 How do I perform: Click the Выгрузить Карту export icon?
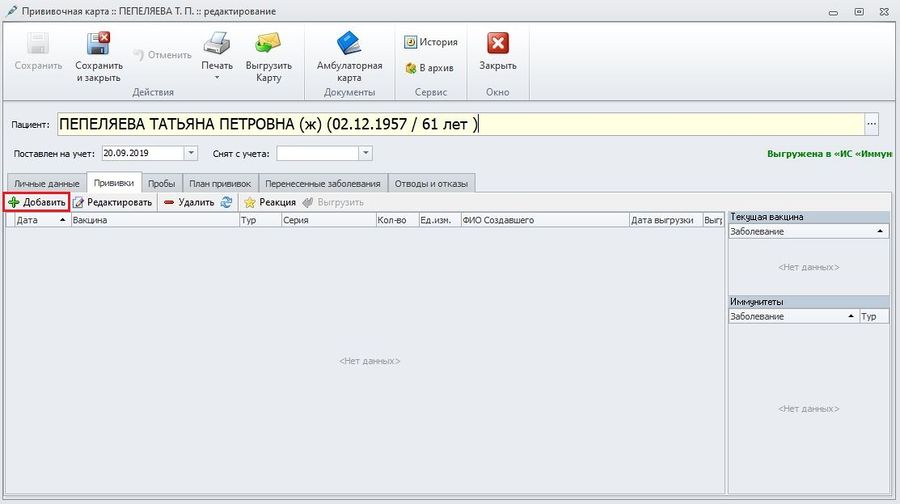coord(268,45)
